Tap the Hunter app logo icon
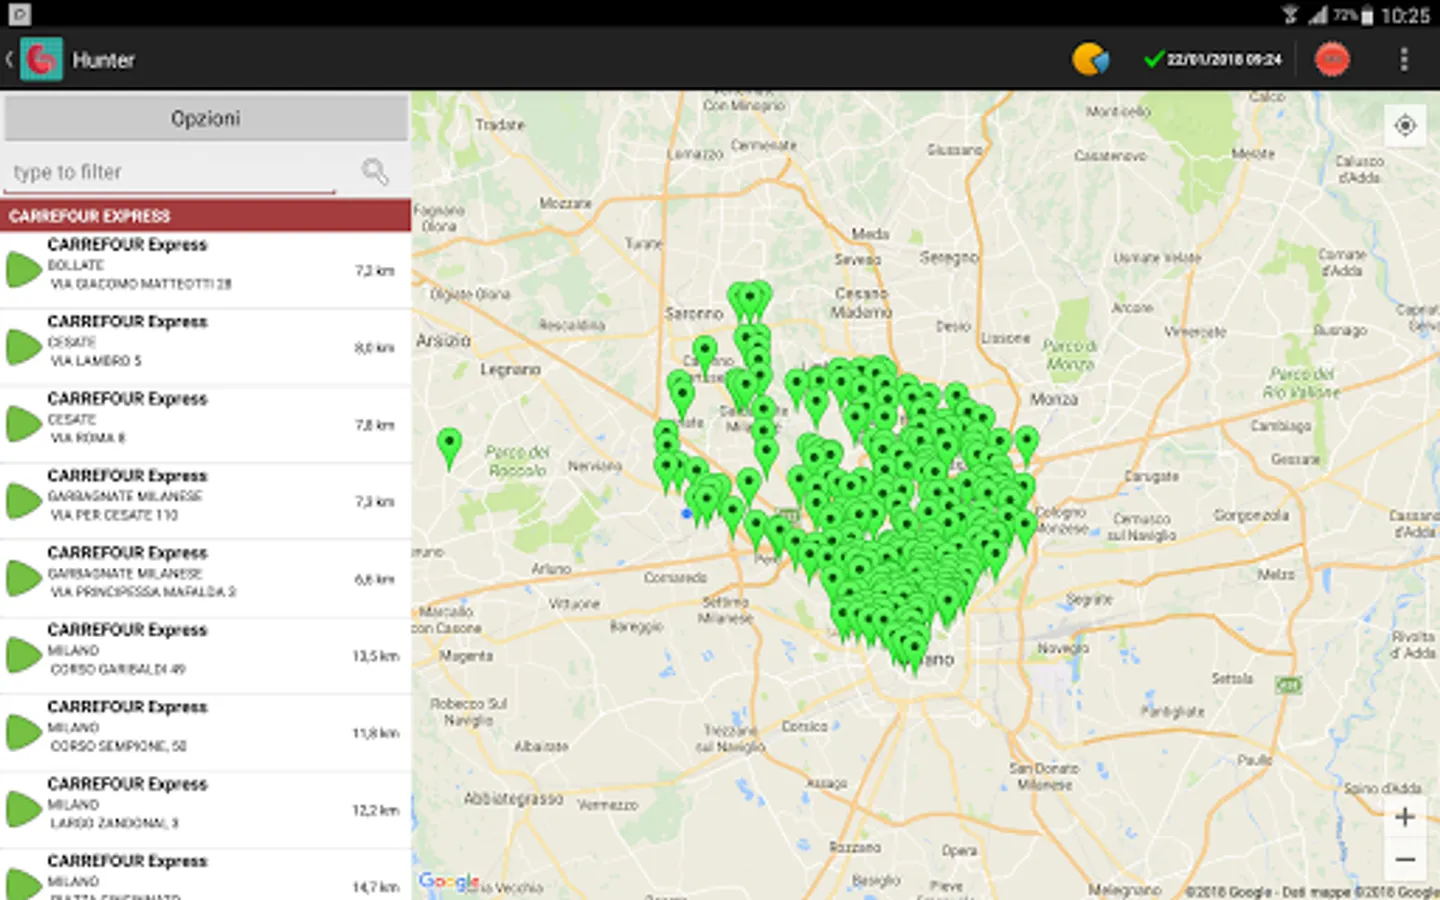The height and width of the screenshot is (900, 1440). (x=42, y=59)
